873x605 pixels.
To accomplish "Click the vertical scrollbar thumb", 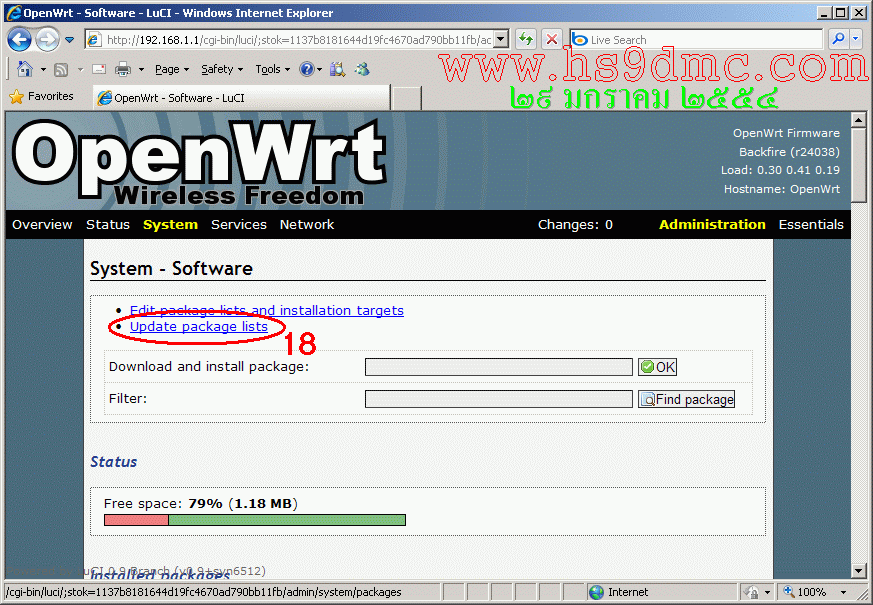I will pos(859,165).
